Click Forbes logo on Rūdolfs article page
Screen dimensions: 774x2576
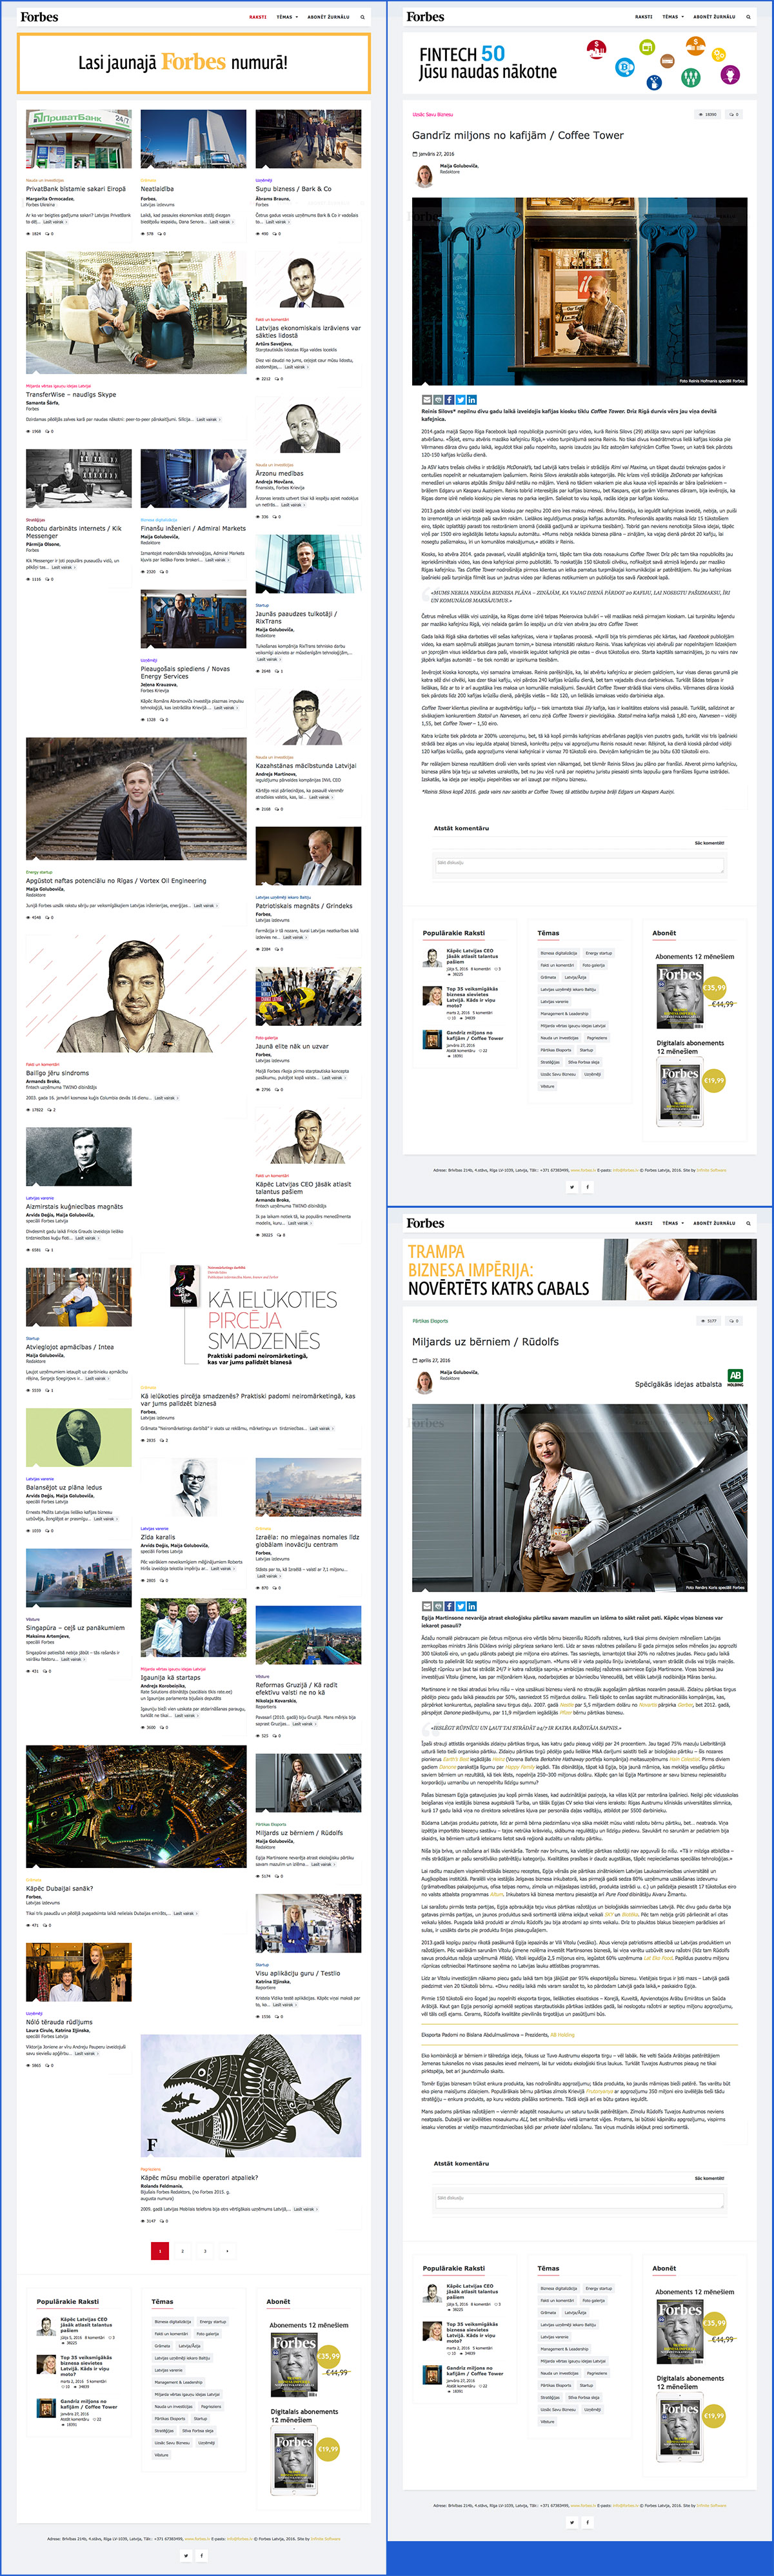click(425, 1223)
